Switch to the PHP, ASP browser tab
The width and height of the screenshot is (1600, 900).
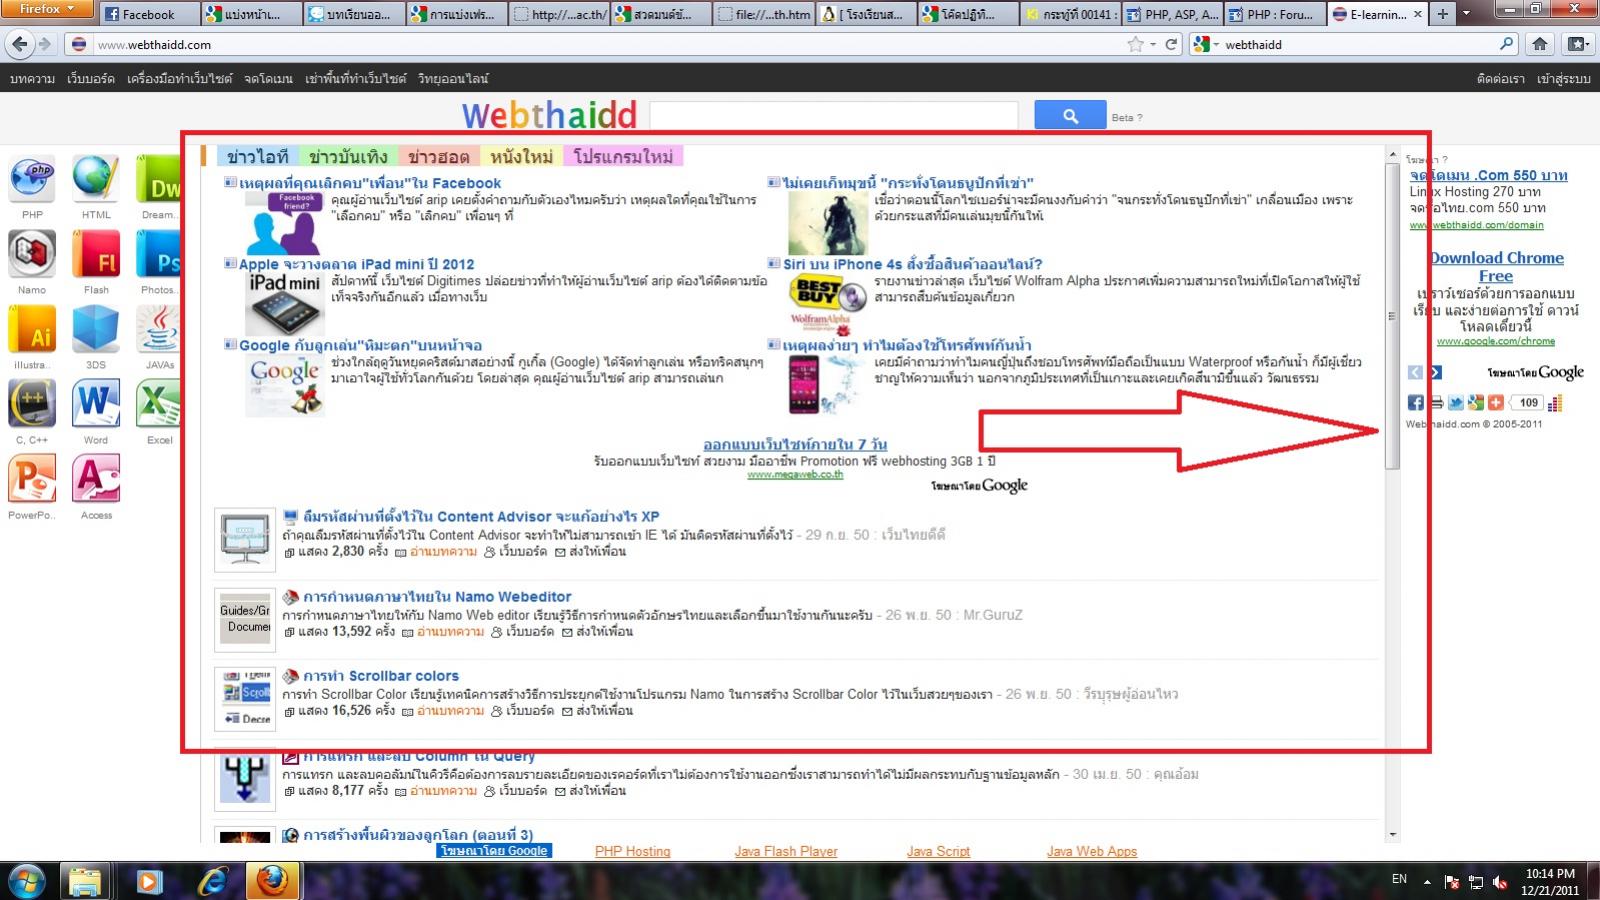point(1173,14)
